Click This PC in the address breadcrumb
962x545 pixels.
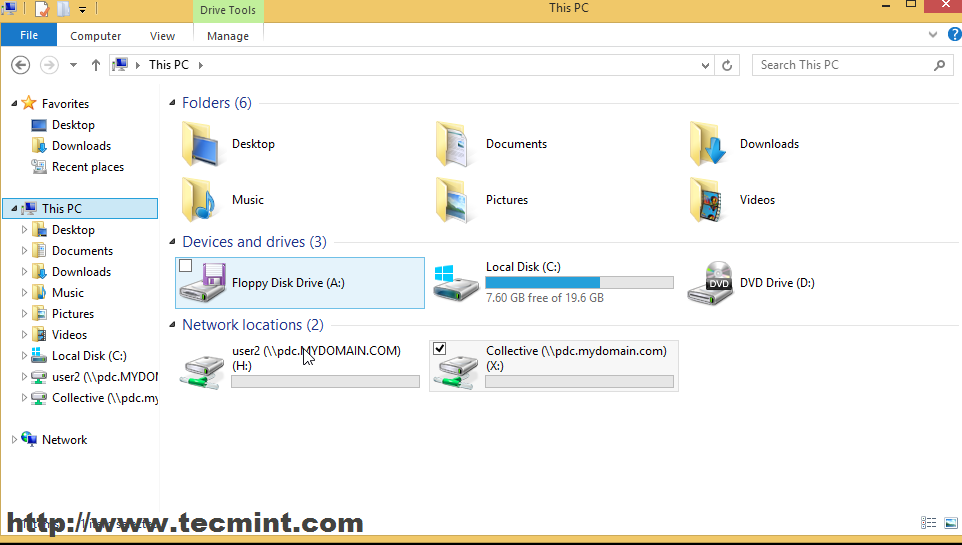[169, 64]
